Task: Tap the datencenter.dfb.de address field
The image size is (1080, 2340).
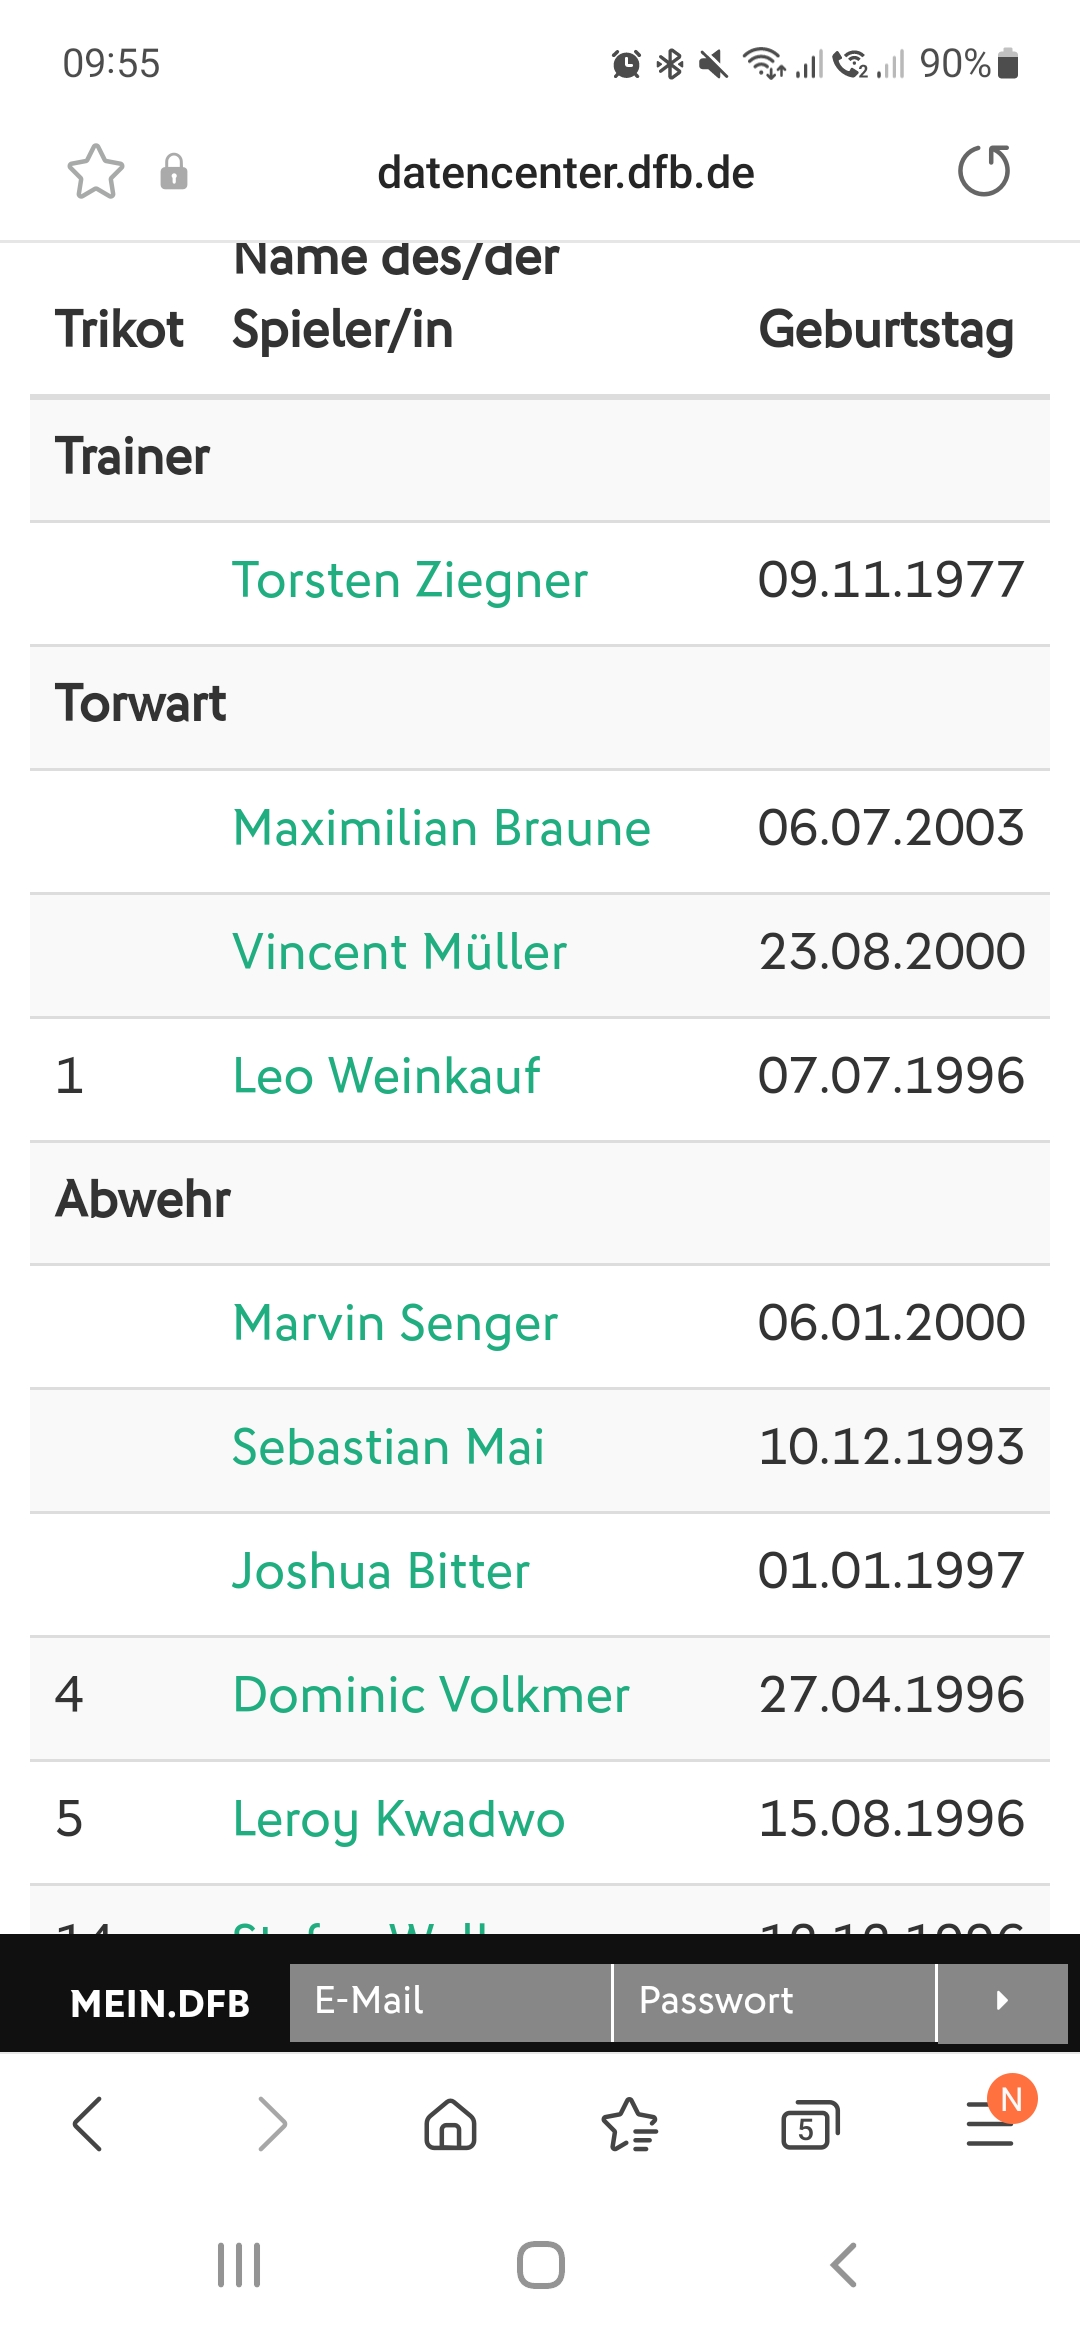Action: [566, 173]
